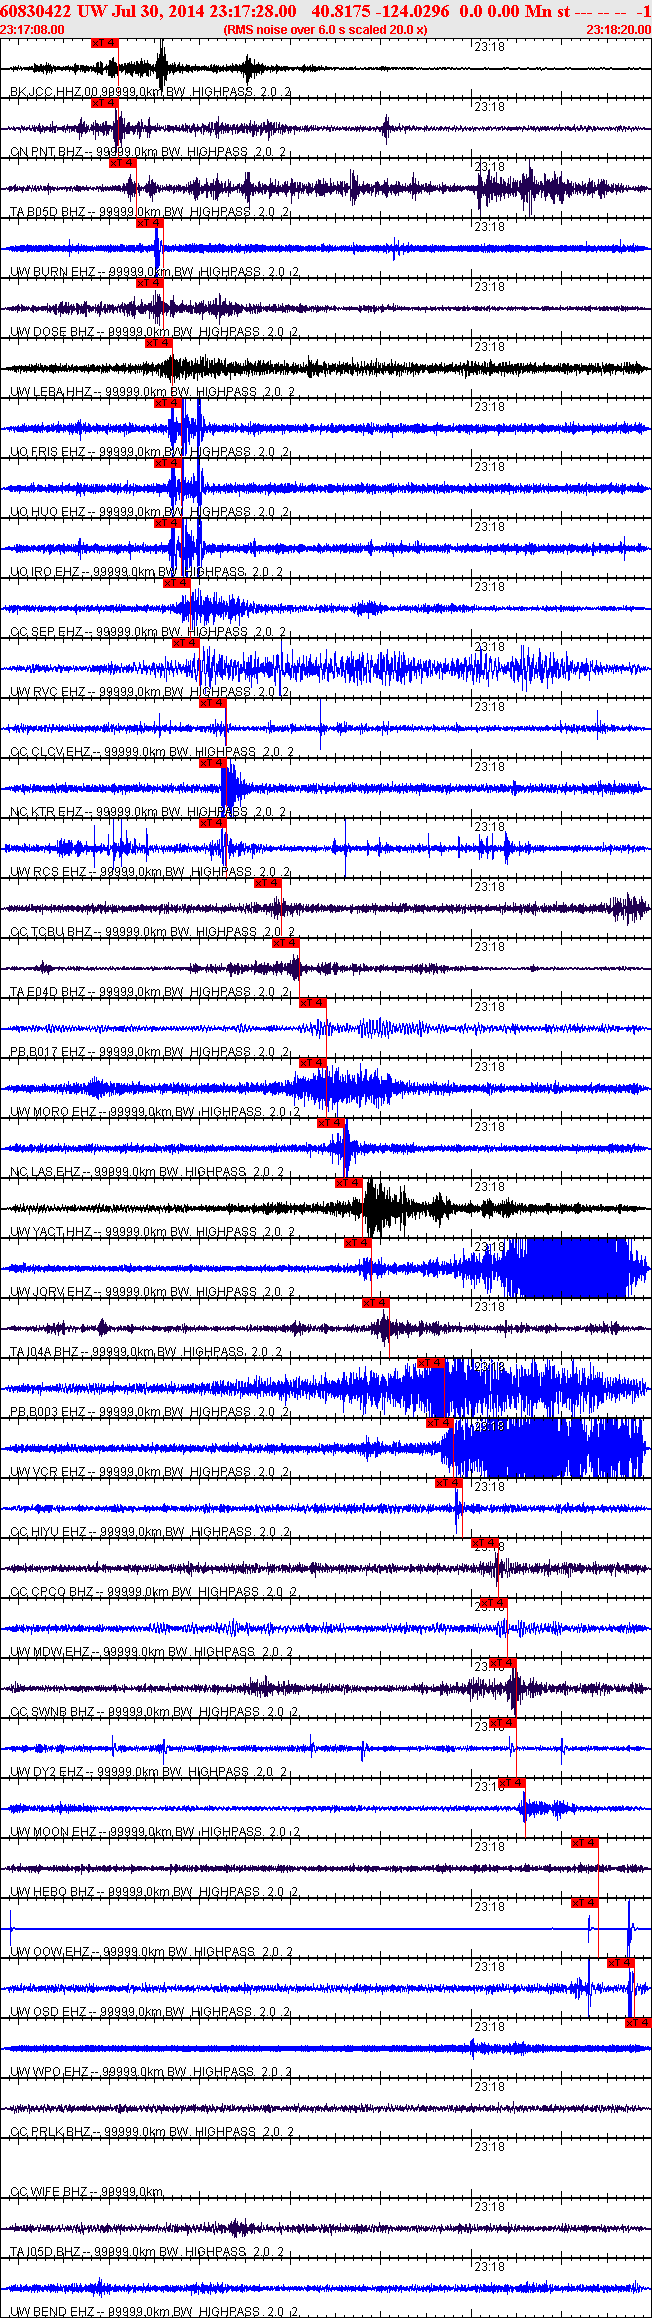The width and height of the screenshot is (652, 2318).
Task: Click the pick flag on the CC SWNB BHZ trace
Action: (x=503, y=1663)
